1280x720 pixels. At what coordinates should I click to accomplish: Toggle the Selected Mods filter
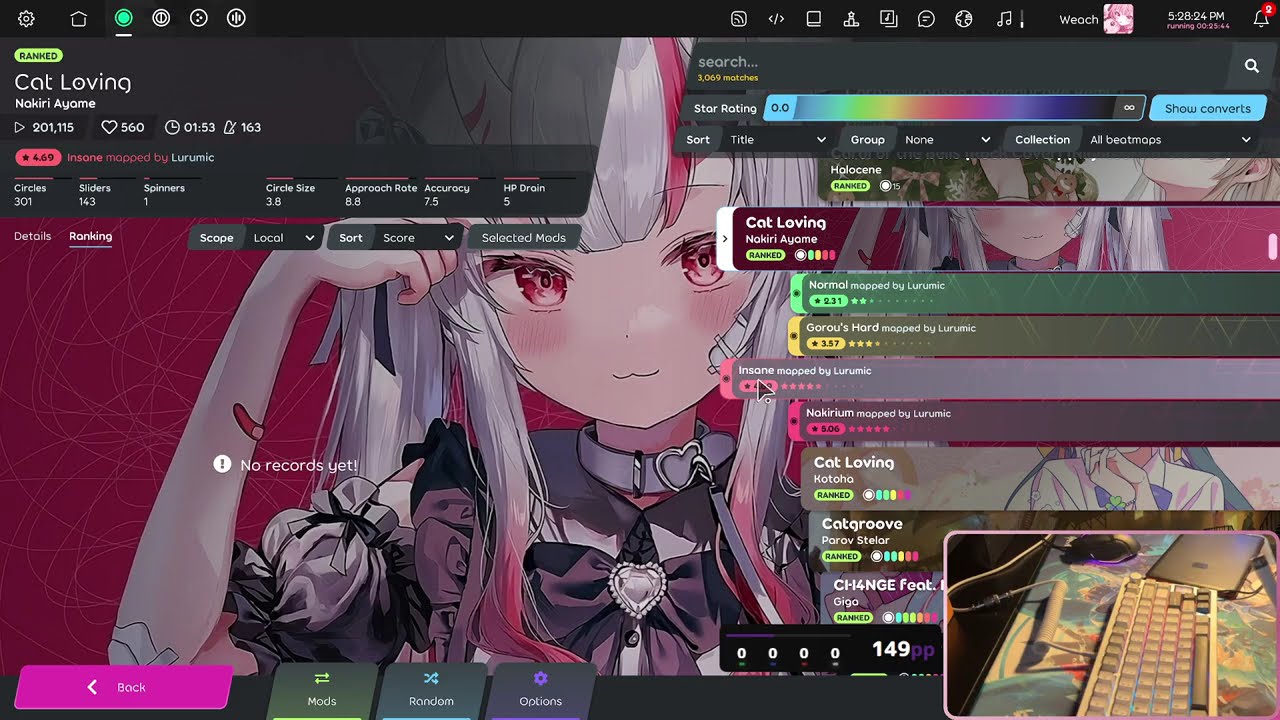(523, 238)
